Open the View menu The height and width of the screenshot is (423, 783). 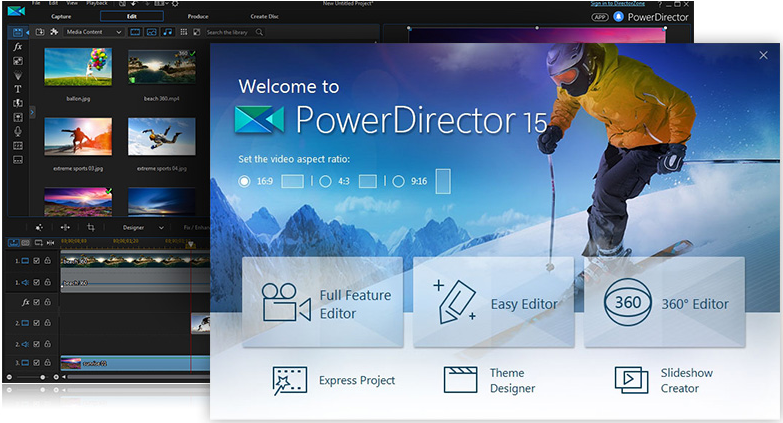pyautogui.click(x=72, y=3)
